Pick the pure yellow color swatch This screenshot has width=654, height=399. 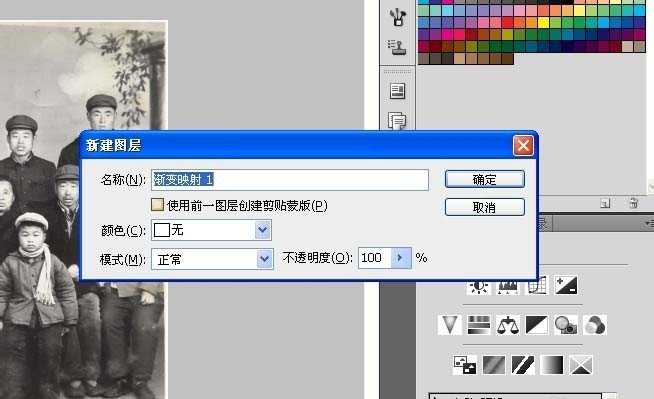(543, 23)
